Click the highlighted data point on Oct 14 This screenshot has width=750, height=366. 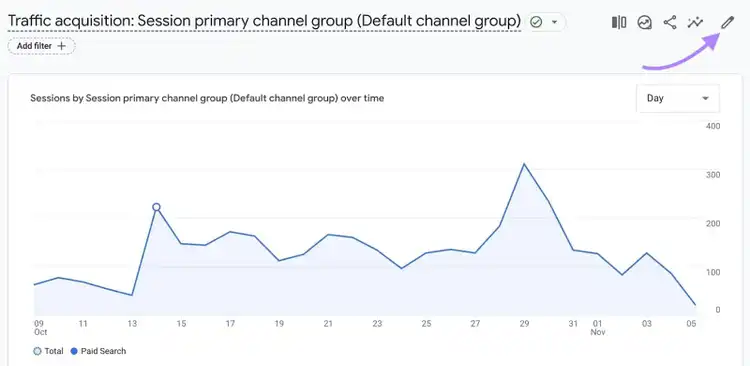(x=156, y=207)
